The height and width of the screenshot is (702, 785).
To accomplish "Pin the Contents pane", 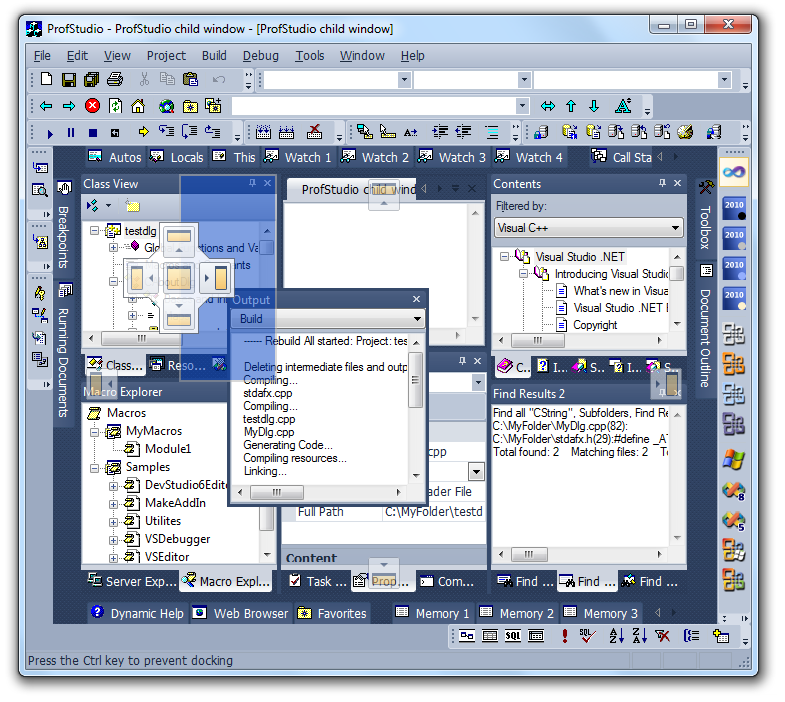I will (x=662, y=183).
